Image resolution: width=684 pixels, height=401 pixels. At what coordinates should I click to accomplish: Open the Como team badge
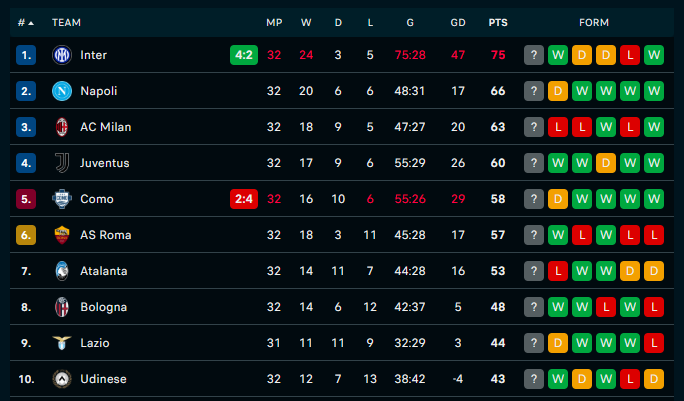[x=62, y=199]
